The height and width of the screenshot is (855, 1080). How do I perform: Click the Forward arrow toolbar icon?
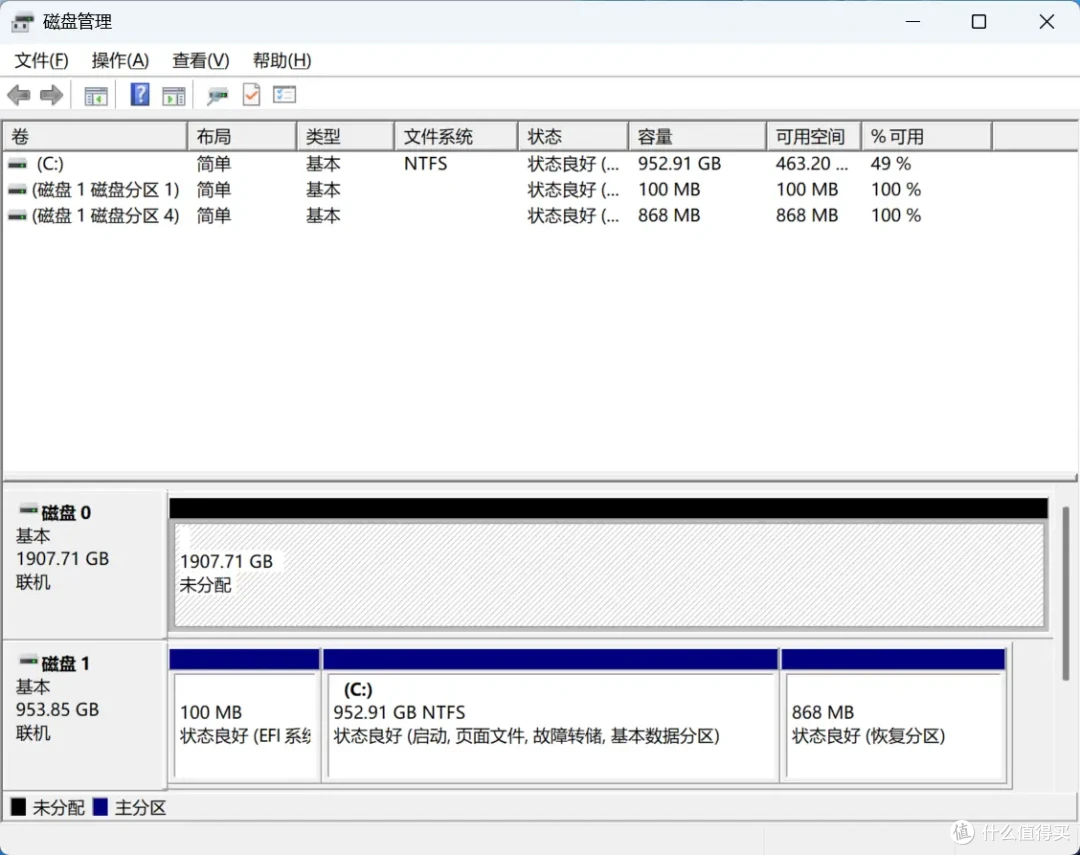51,94
